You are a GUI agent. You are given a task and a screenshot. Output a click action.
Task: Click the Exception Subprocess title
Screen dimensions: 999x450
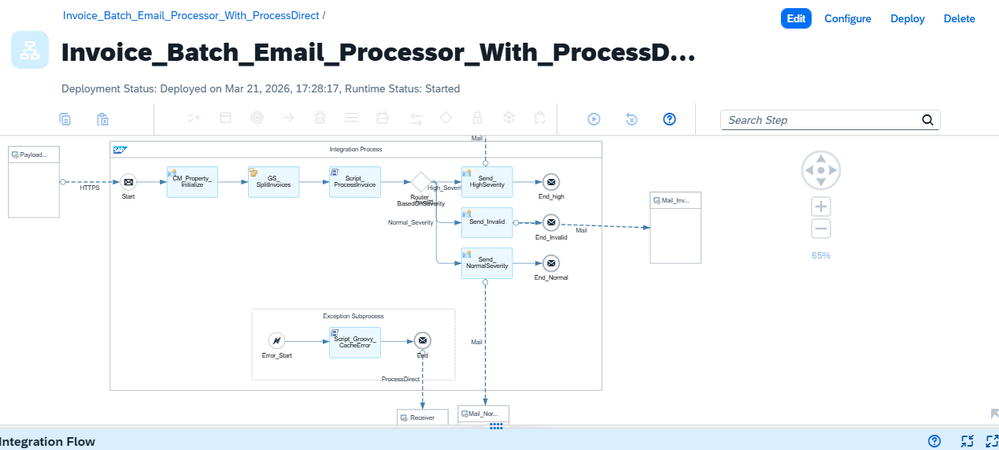tap(353, 316)
